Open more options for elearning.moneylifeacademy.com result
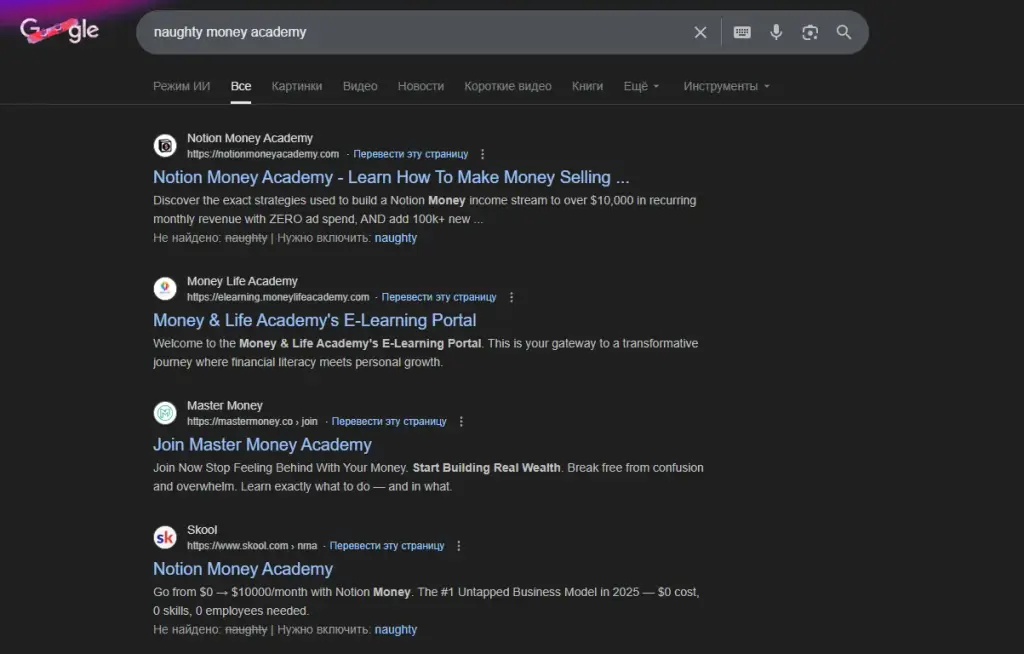The image size is (1024, 654). click(x=511, y=297)
